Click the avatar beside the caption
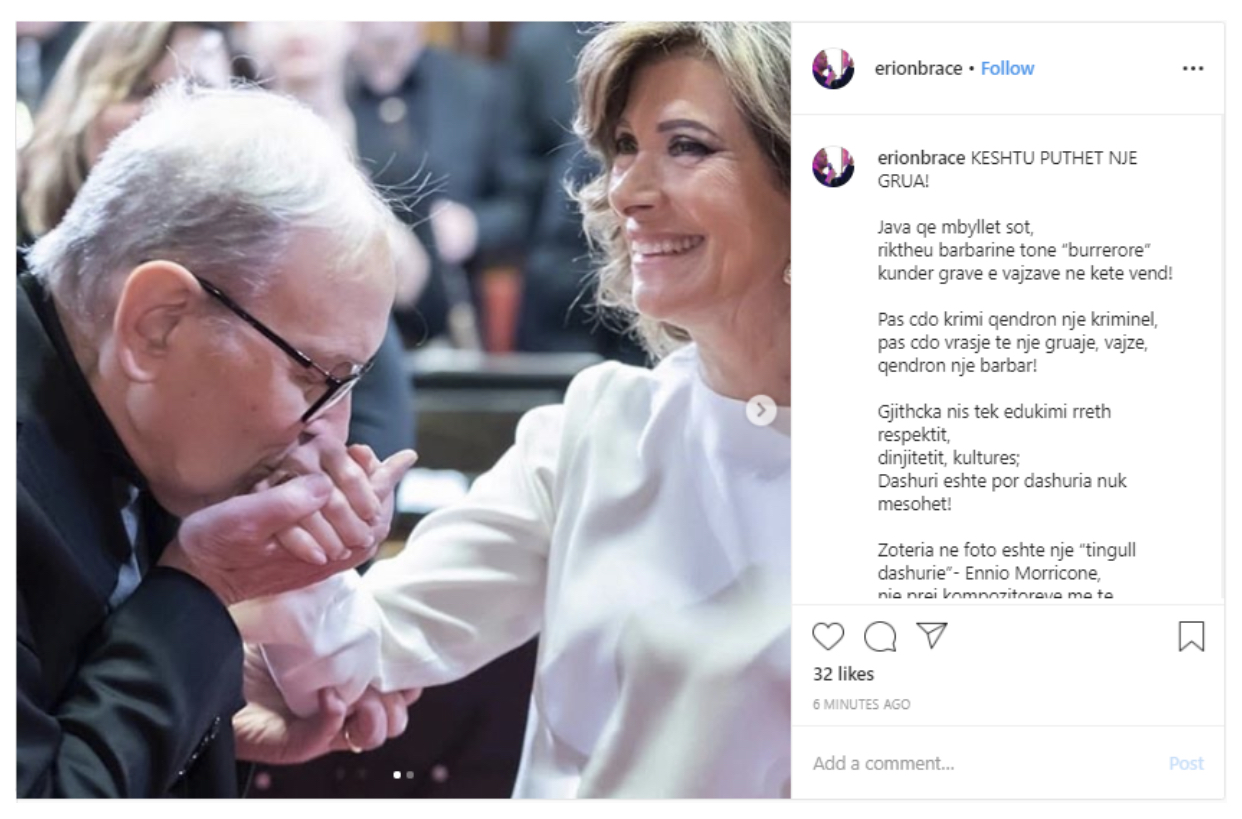Viewport: 1242px width, 819px height. tap(833, 166)
